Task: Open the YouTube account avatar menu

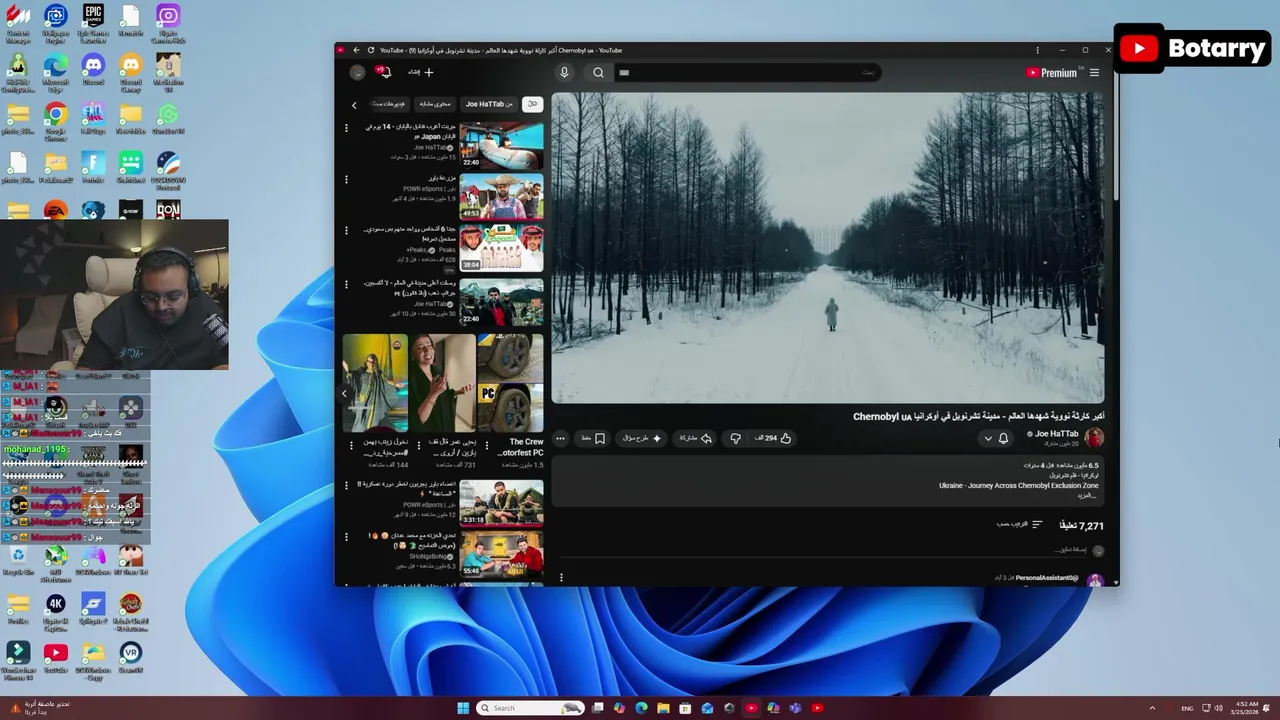Action: (357, 72)
